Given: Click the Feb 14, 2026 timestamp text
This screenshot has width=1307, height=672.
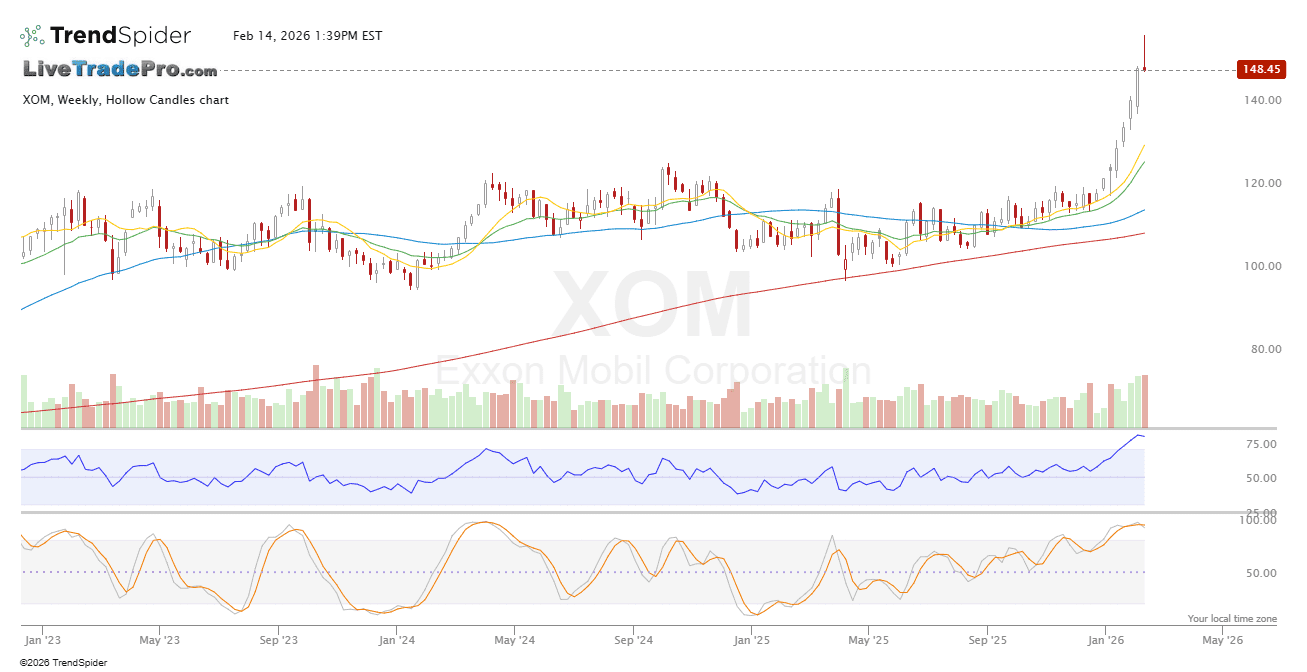Looking at the screenshot, I should click(x=307, y=36).
